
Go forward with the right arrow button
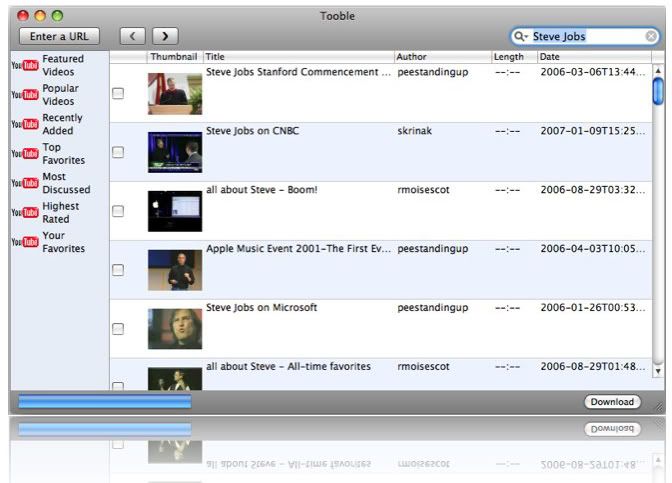(165, 36)
